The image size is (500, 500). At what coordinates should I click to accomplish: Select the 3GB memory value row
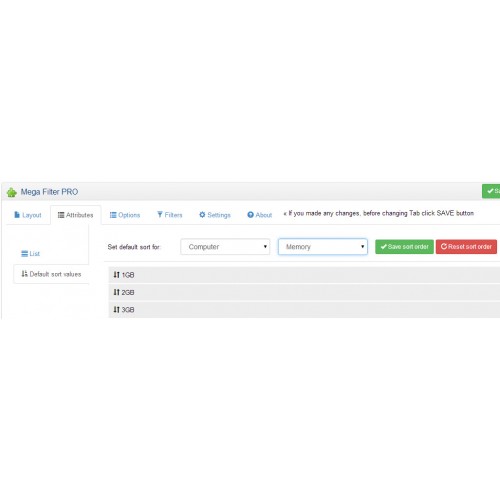coord(304,310)
